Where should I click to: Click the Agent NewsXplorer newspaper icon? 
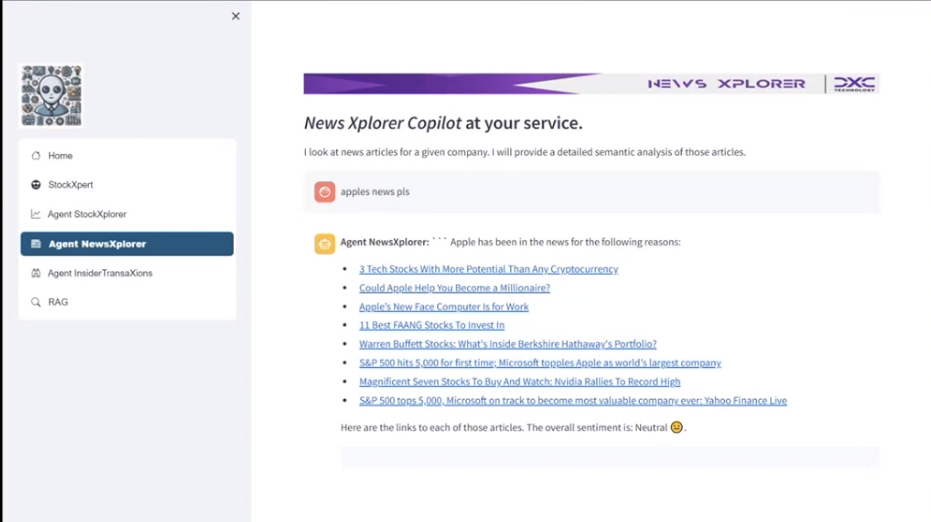coord(36,243)
